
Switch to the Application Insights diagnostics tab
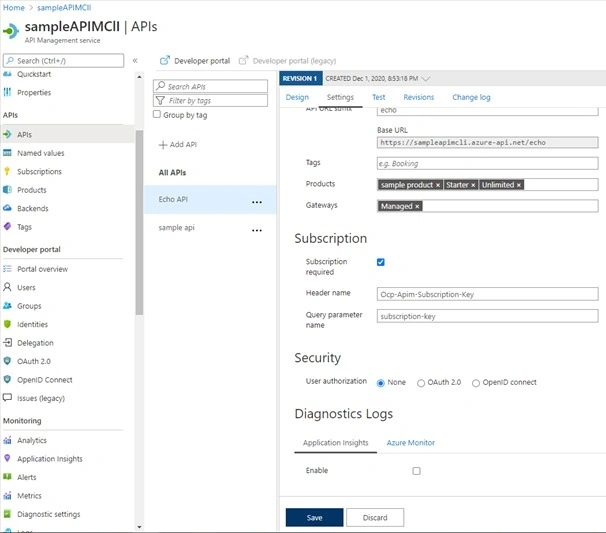pyautogui.click(x=335, y=443)
